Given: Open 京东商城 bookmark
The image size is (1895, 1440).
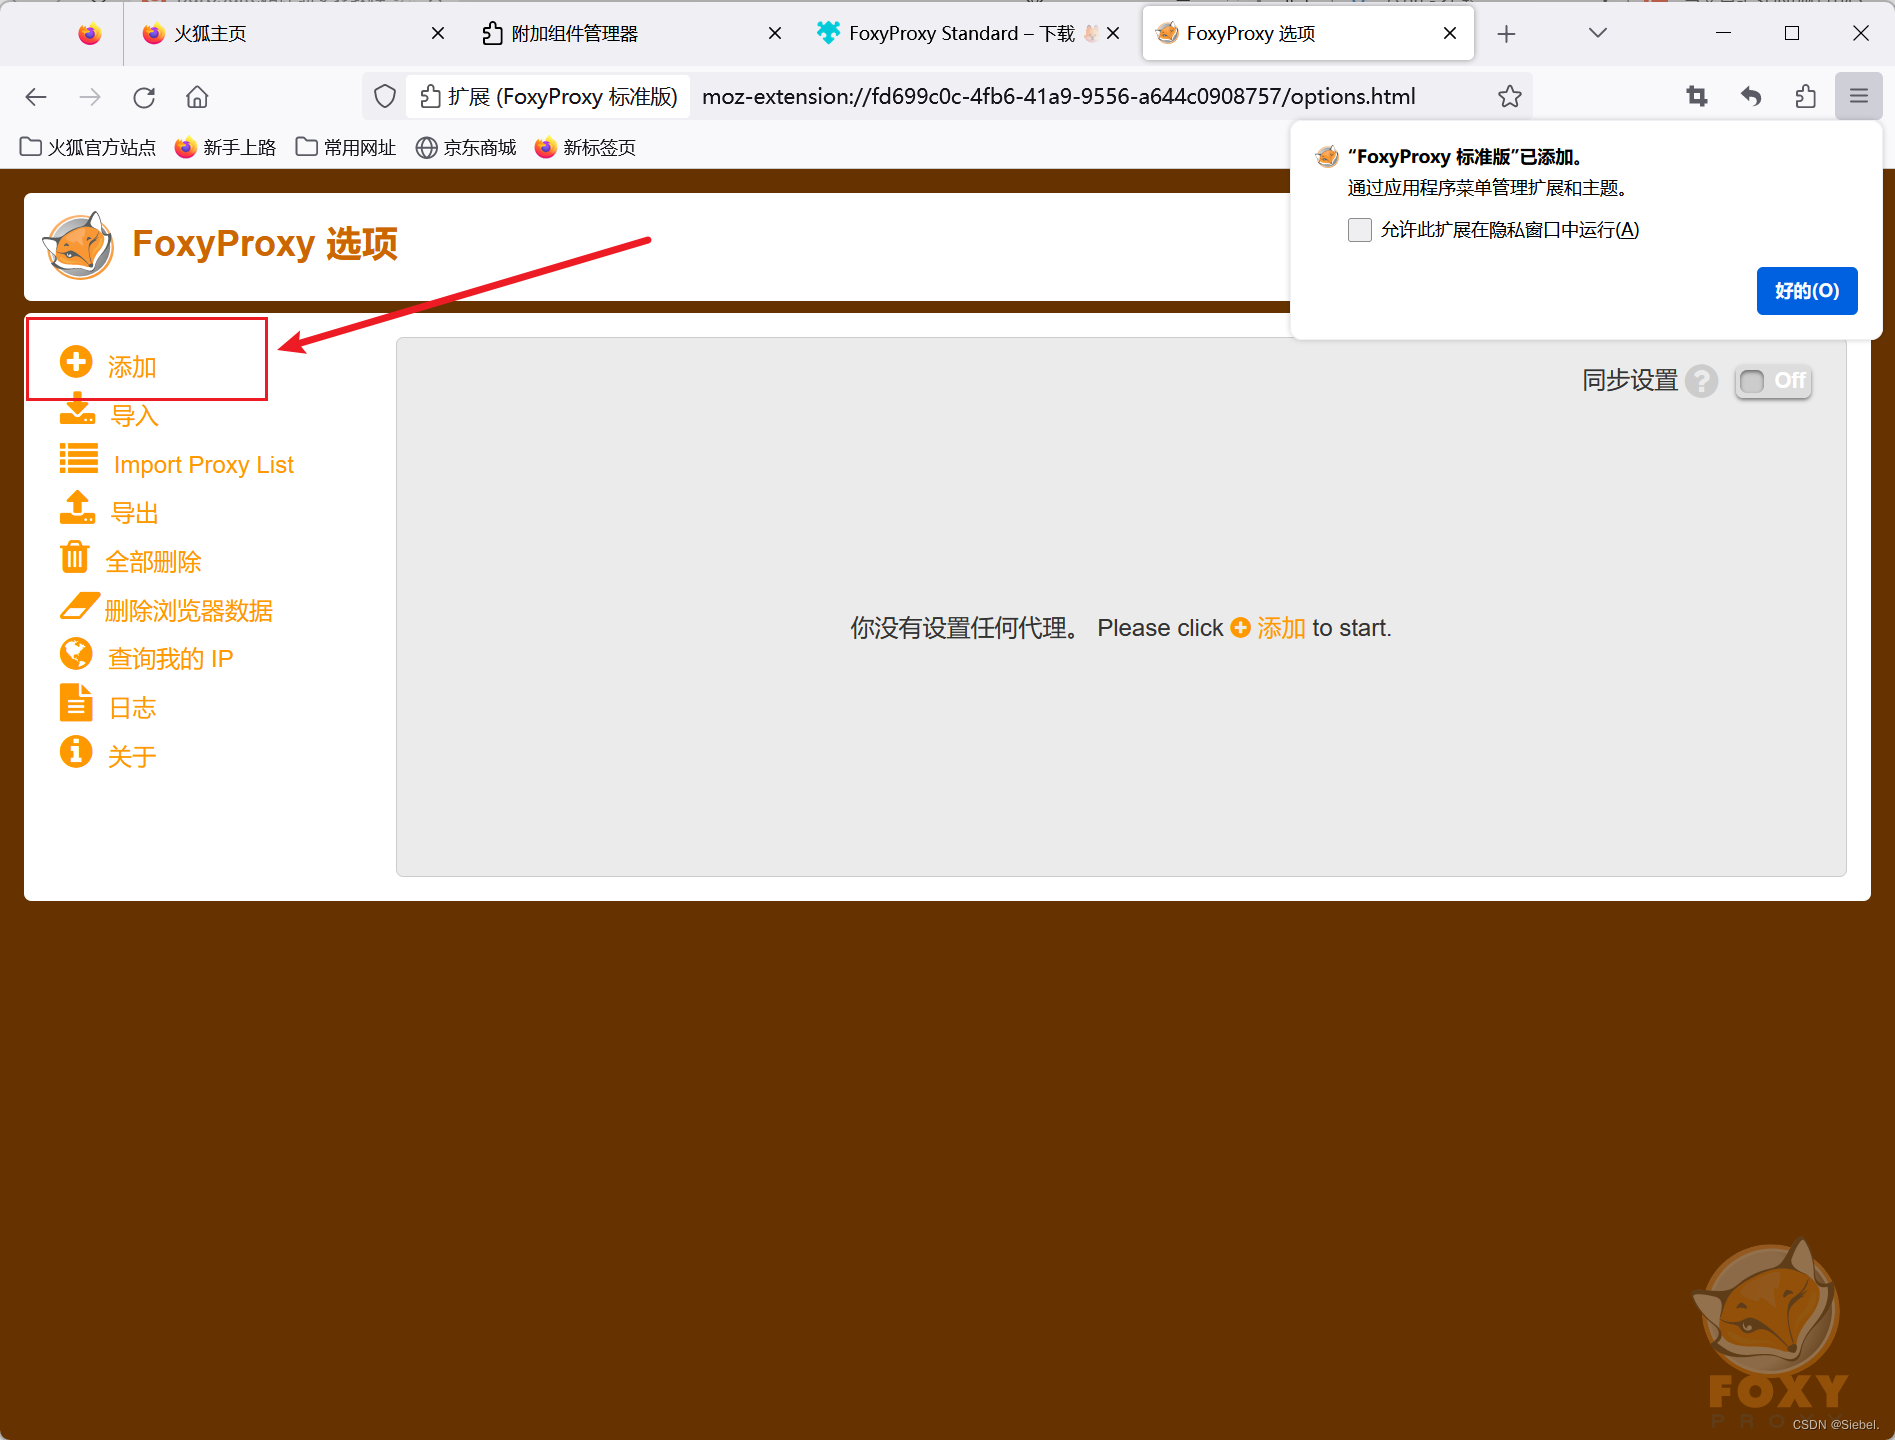Looking at the screenshot, I should pos(466,148).
